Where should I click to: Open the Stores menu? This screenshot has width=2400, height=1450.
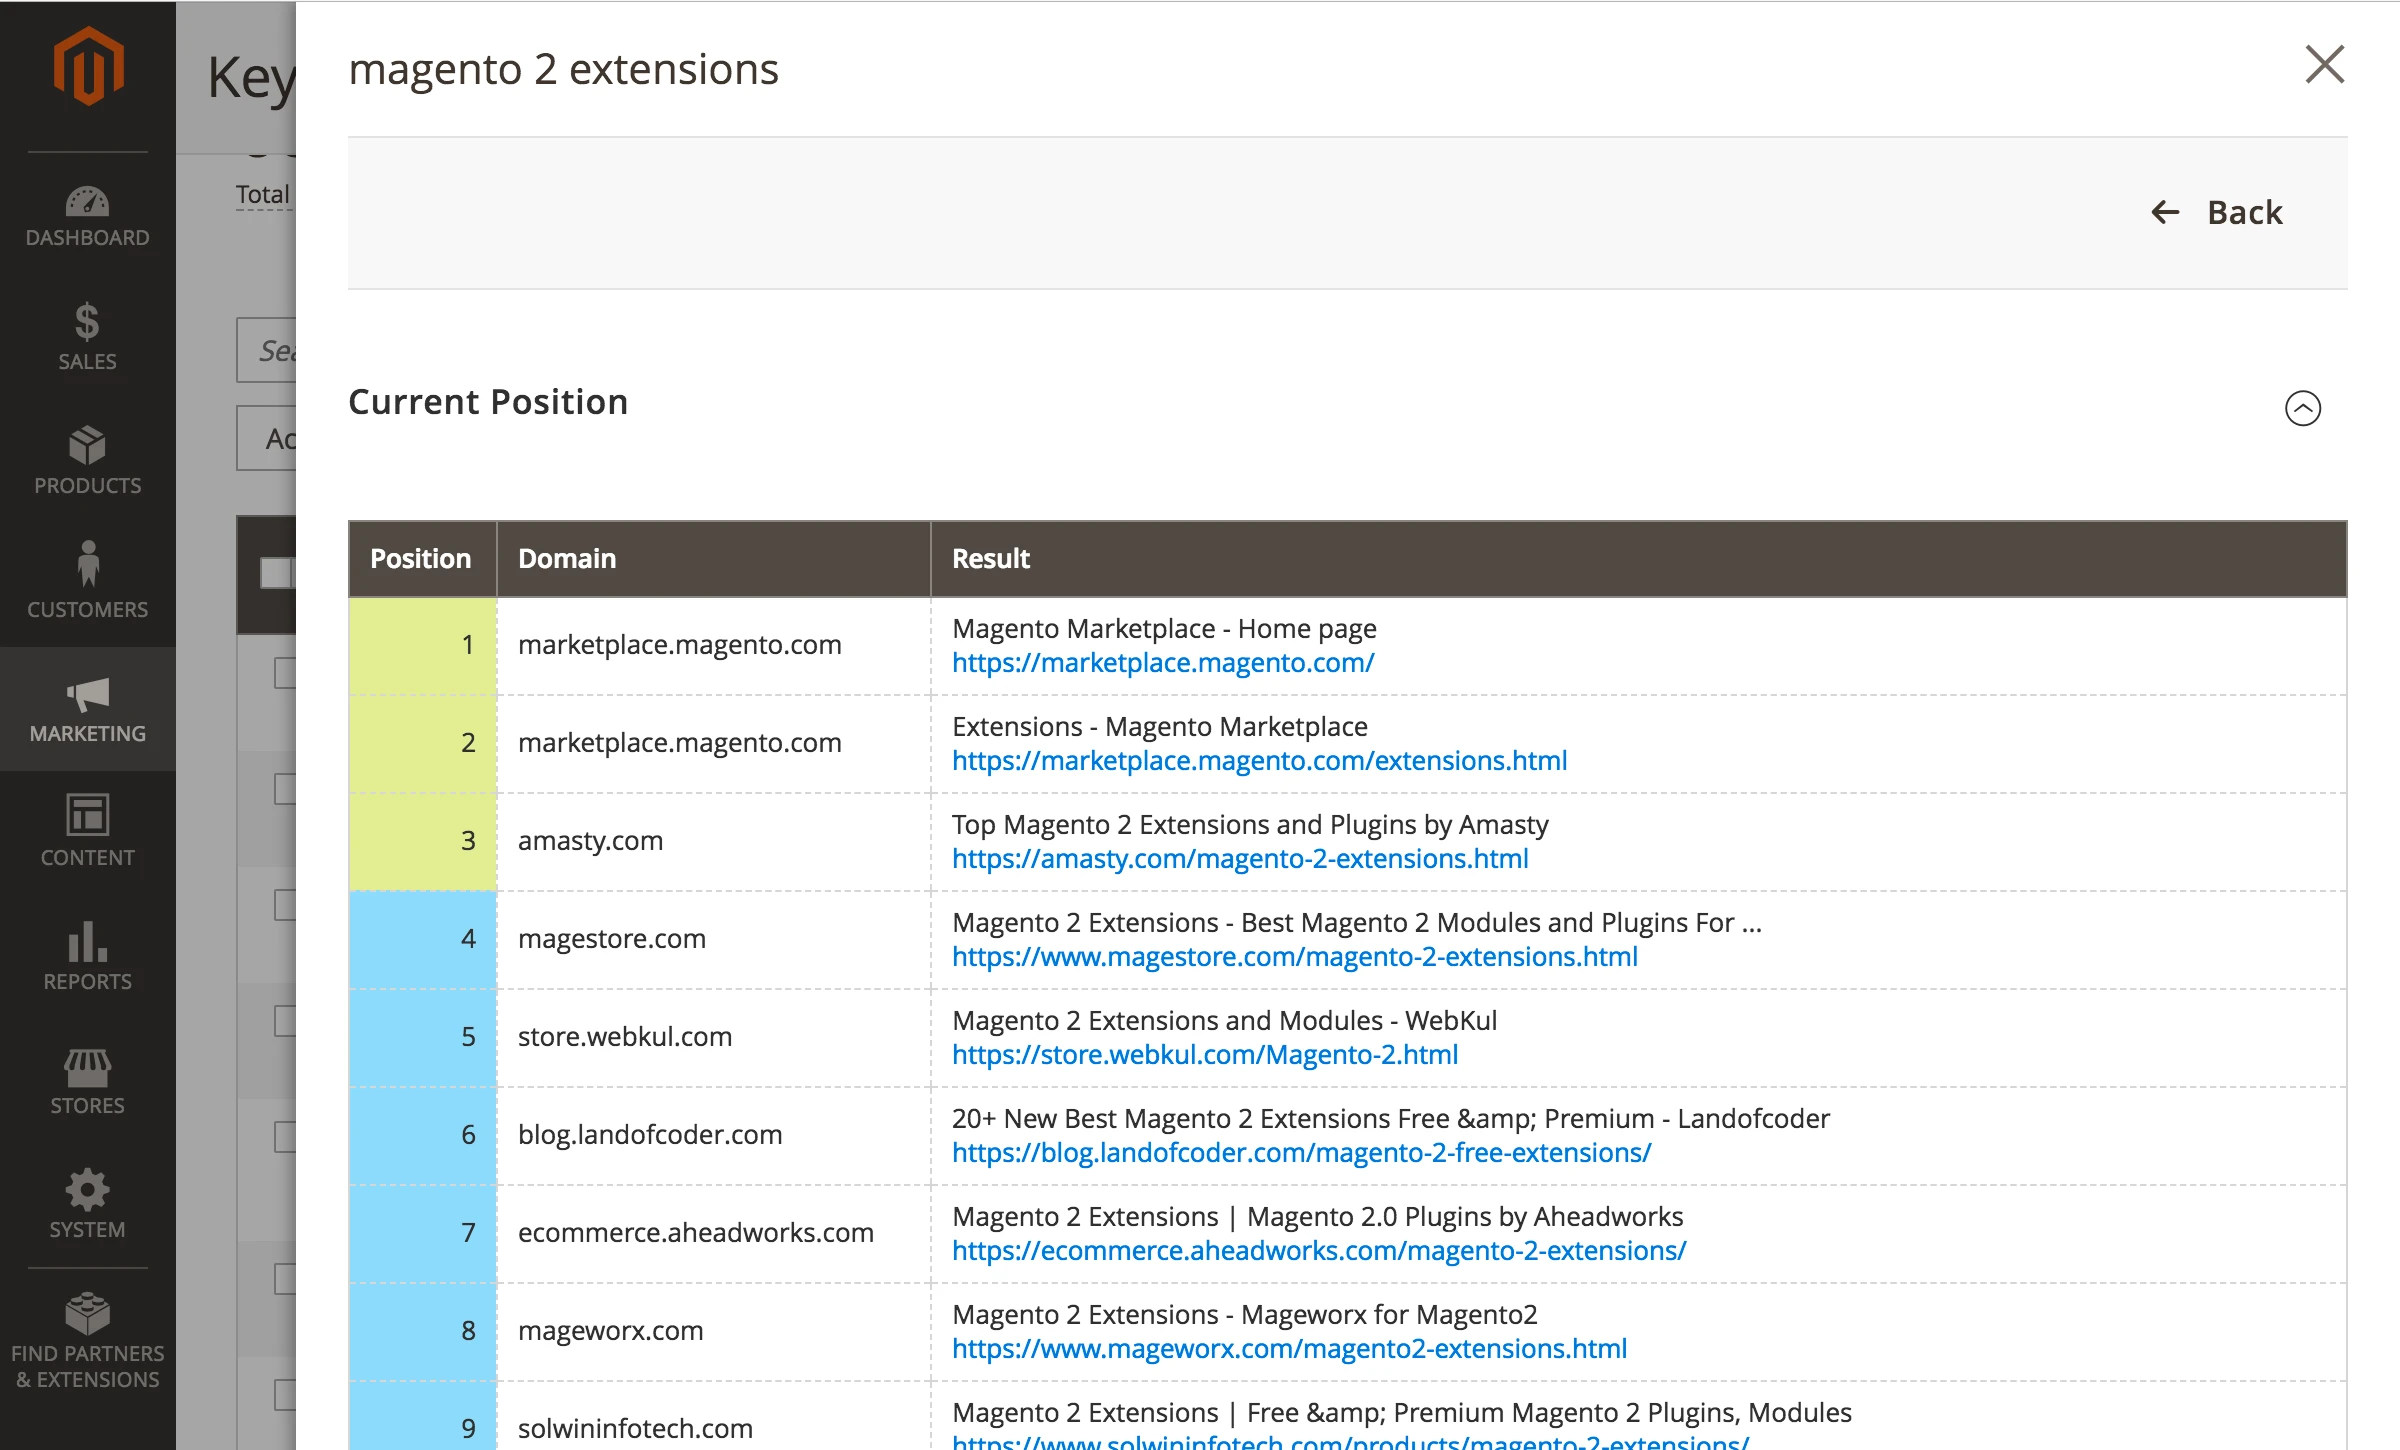point(88,1080)
